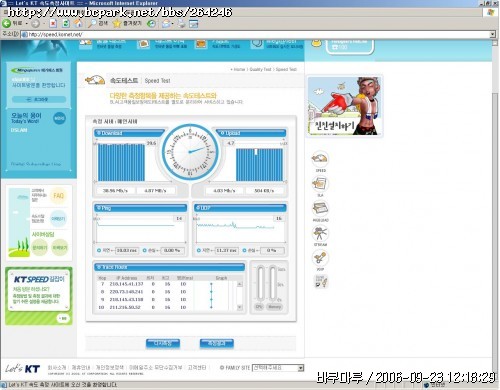Click the third top navigation menu item

[218, 43]
